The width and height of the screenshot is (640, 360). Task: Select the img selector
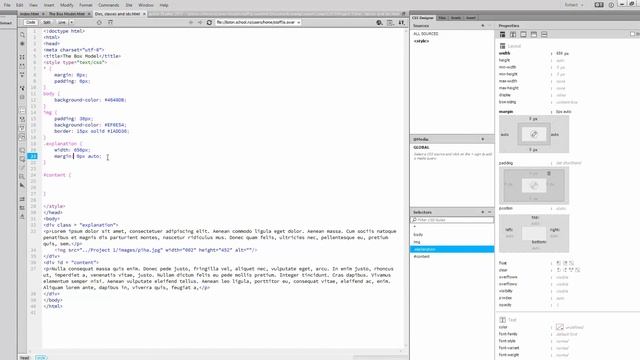(x=452, y=242)
